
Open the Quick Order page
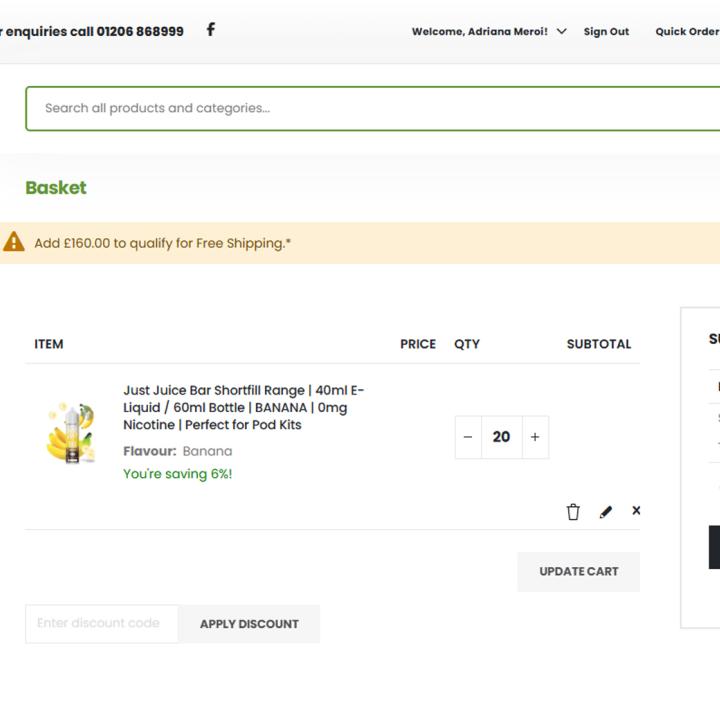point(686,31)
